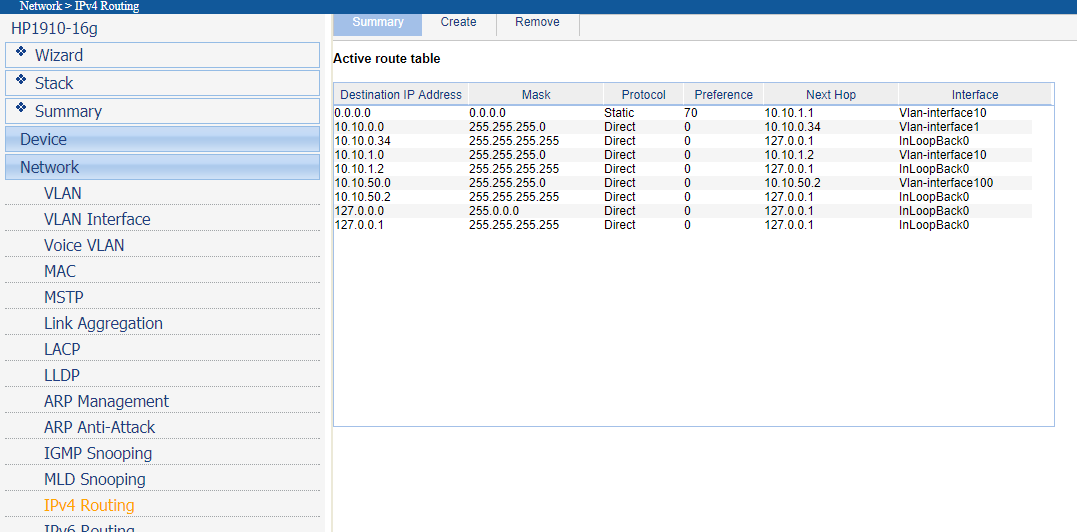
Task: Sort by Destination IP Address column header
Action: (401, 95)
